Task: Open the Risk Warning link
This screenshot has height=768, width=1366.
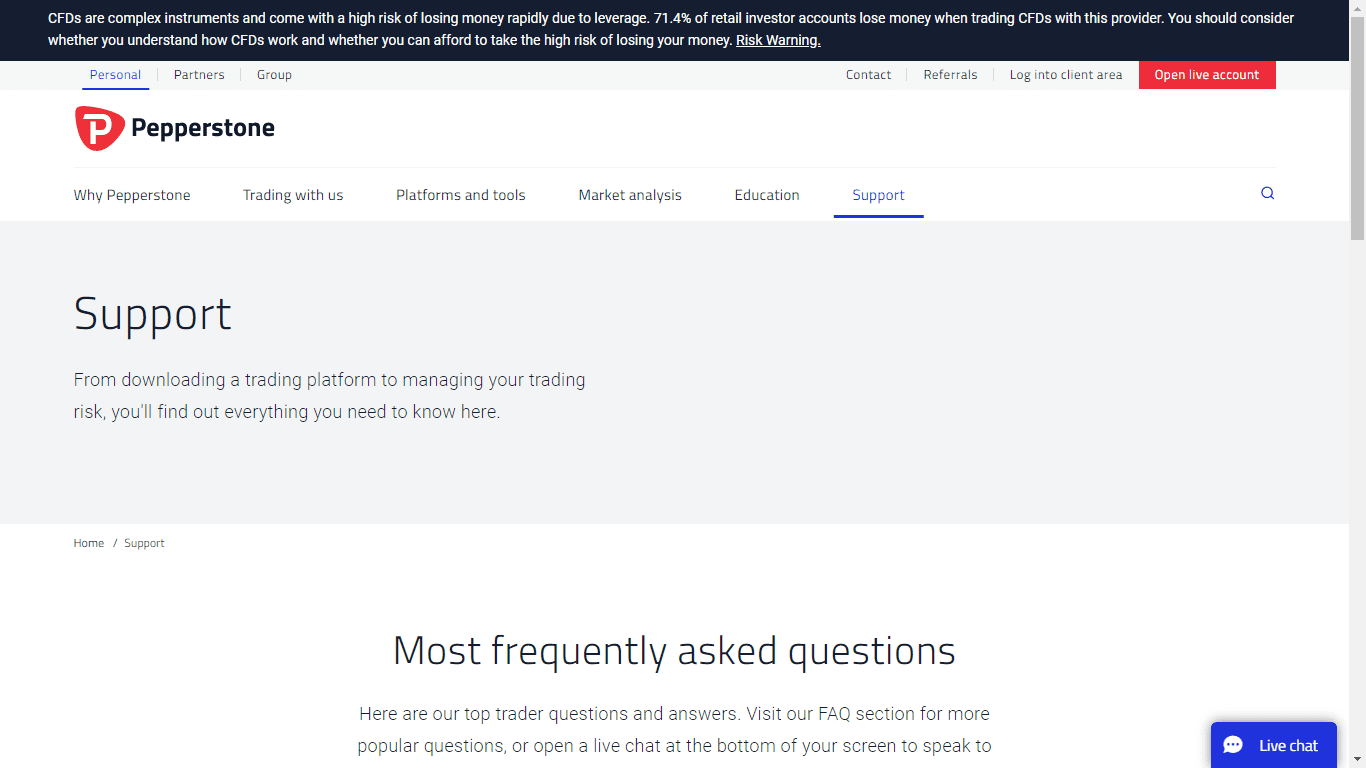Action: point(778,40)
